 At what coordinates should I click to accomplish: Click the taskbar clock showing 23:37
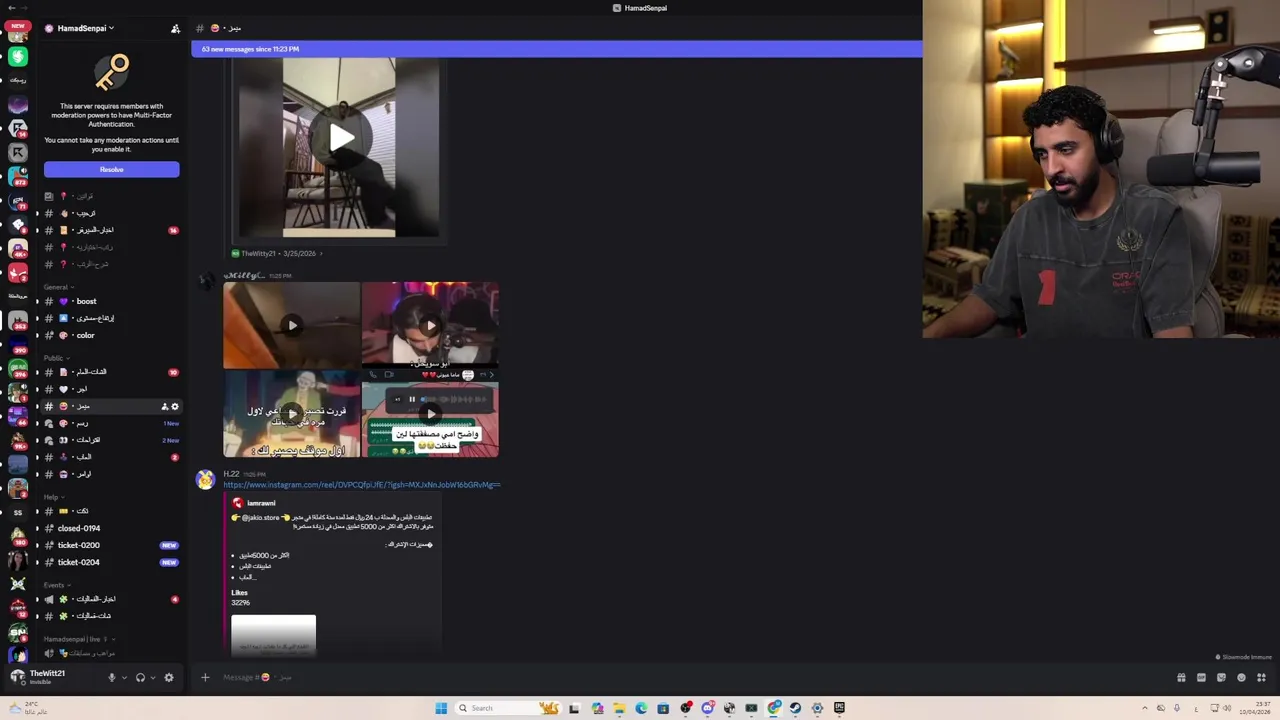pyautogui.click(x=1256, y=708)
